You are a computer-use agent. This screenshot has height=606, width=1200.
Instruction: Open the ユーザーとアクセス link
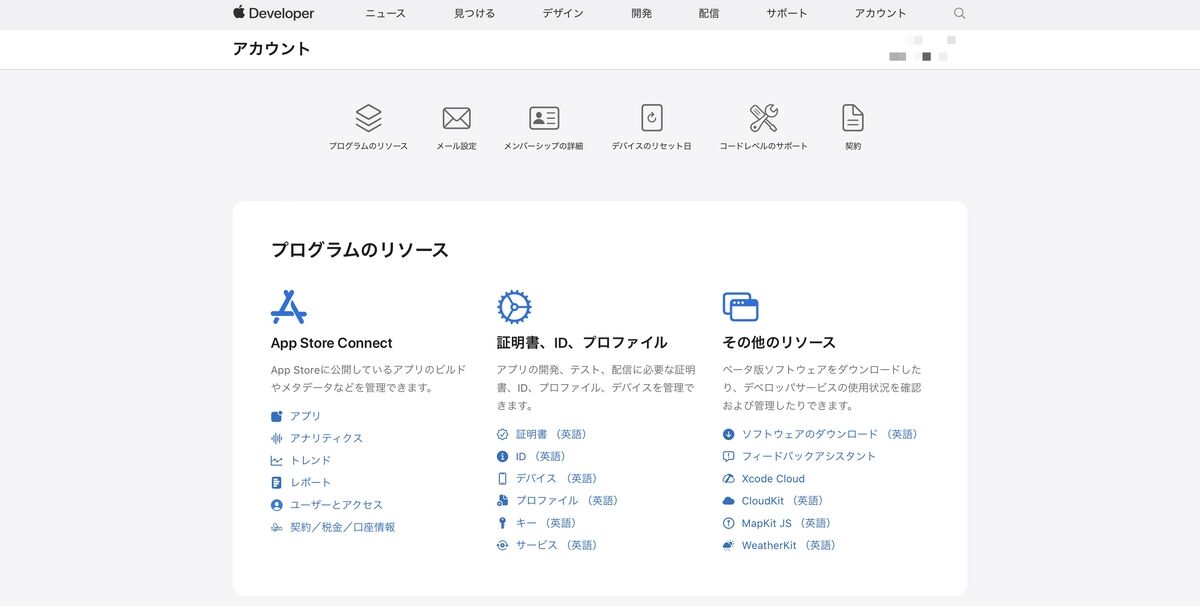tap(337, 505)
